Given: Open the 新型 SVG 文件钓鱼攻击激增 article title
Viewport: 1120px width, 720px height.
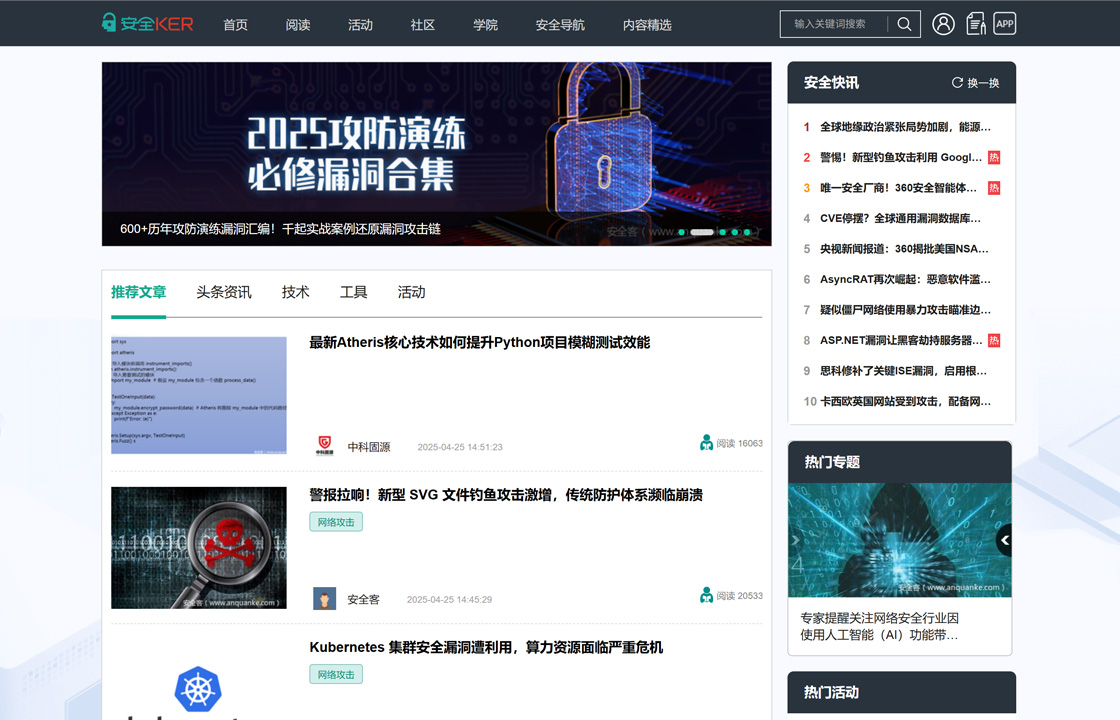Looking at the screenshot, I should coord(506,495).
